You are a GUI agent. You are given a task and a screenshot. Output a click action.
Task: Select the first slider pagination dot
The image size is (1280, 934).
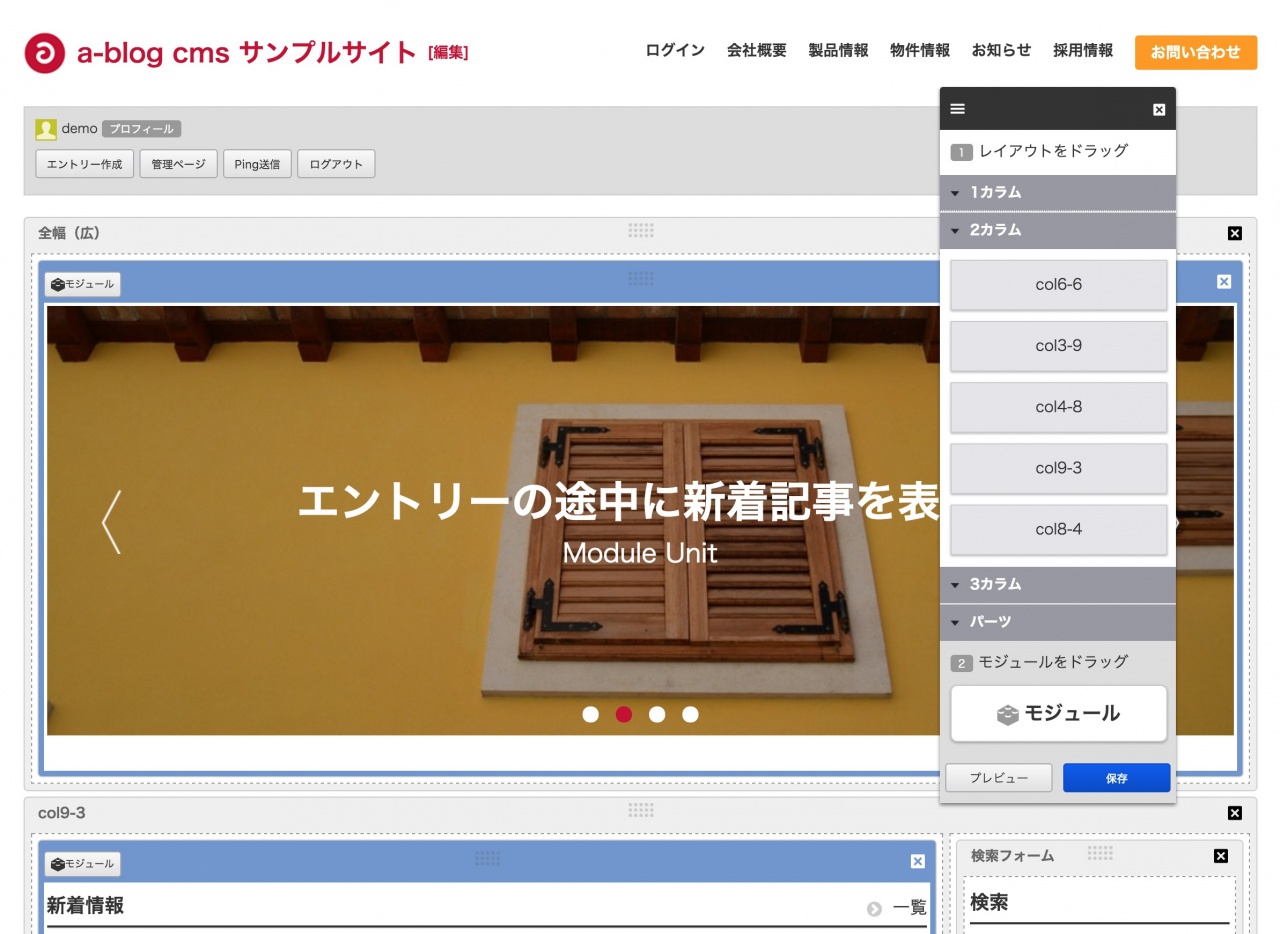[591, 714]
